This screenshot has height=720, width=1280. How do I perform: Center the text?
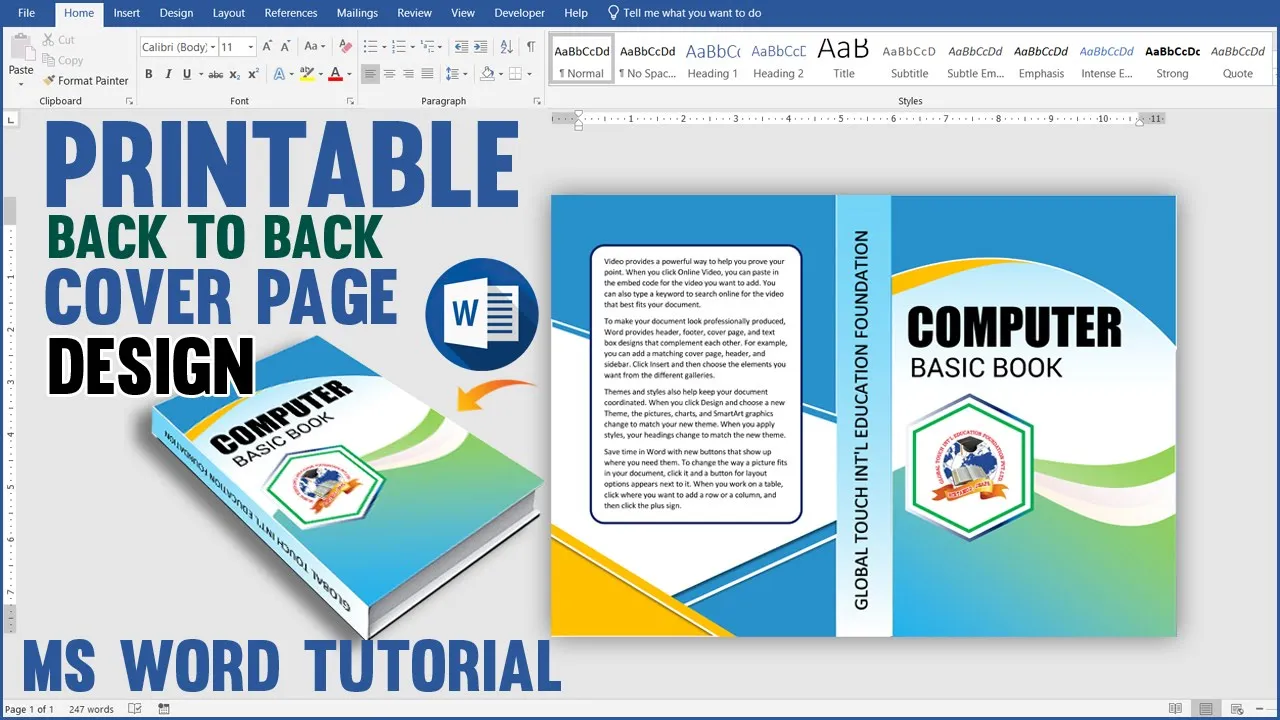click(390, 74)
